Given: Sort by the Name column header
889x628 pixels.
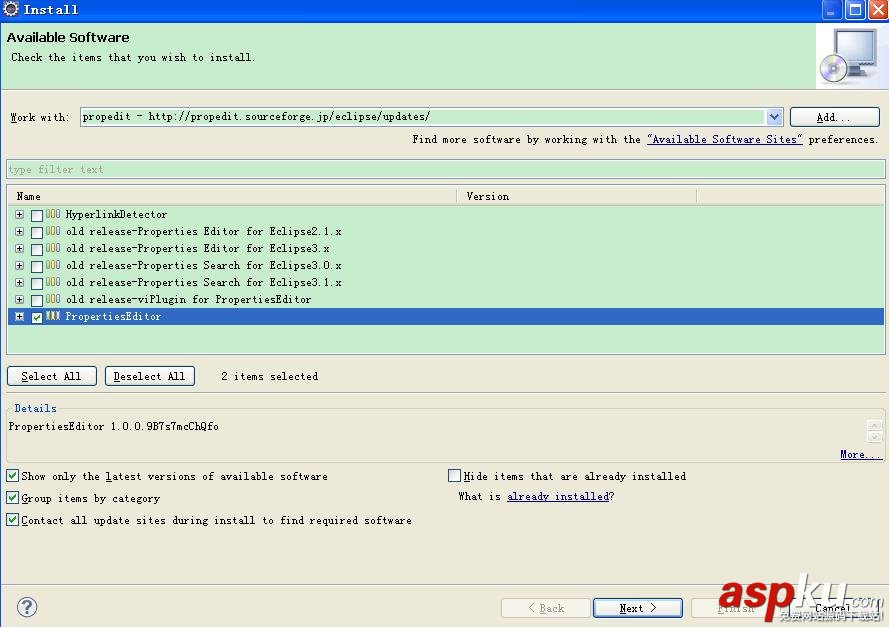Looking at the screenshot, I should [232, 196].
